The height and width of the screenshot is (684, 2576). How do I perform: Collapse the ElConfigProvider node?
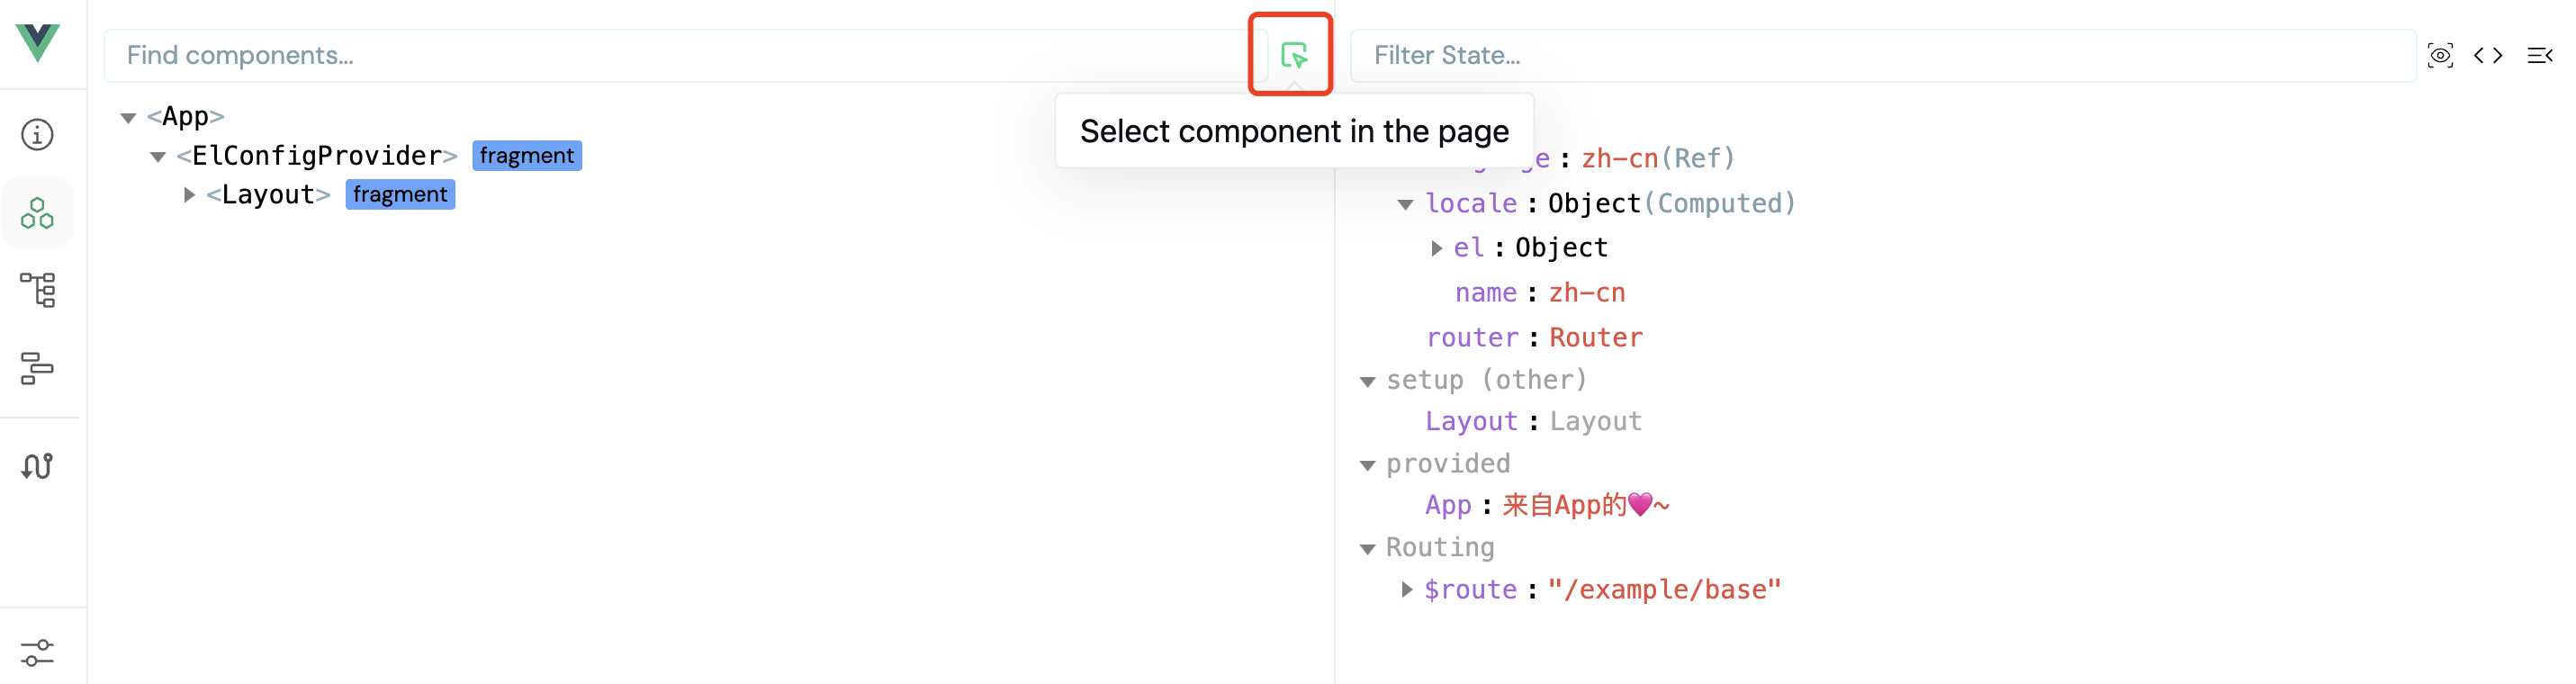click(x=158, y=157)
